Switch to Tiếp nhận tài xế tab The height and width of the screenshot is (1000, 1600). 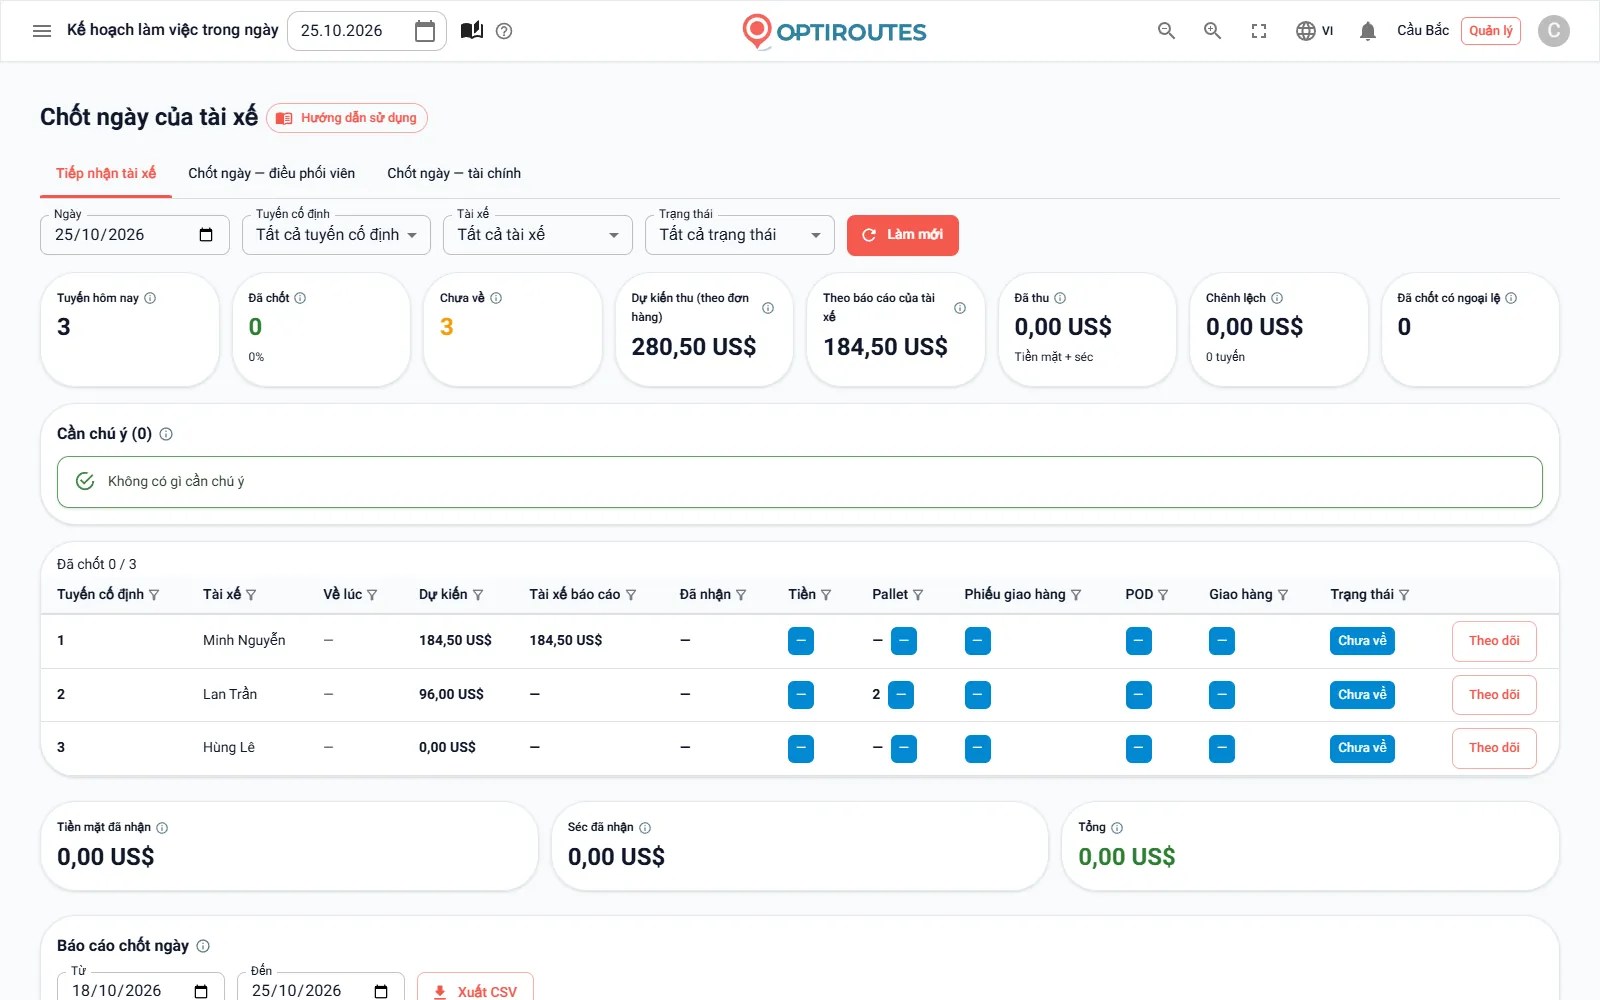(x=106, y=173)
